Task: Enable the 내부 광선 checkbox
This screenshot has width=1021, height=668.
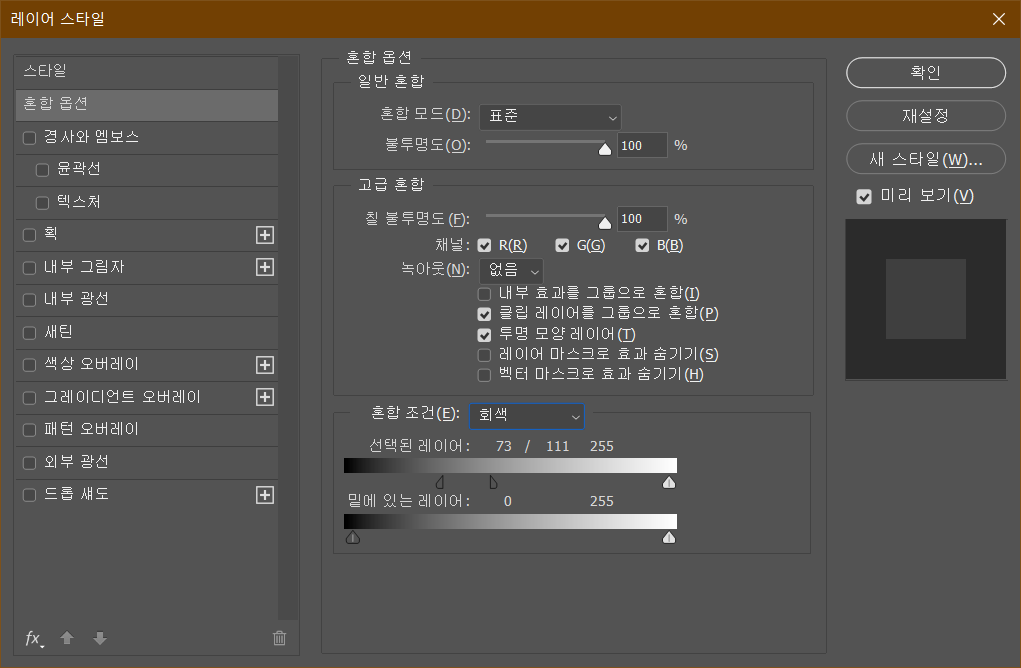Action: (29, 300)
